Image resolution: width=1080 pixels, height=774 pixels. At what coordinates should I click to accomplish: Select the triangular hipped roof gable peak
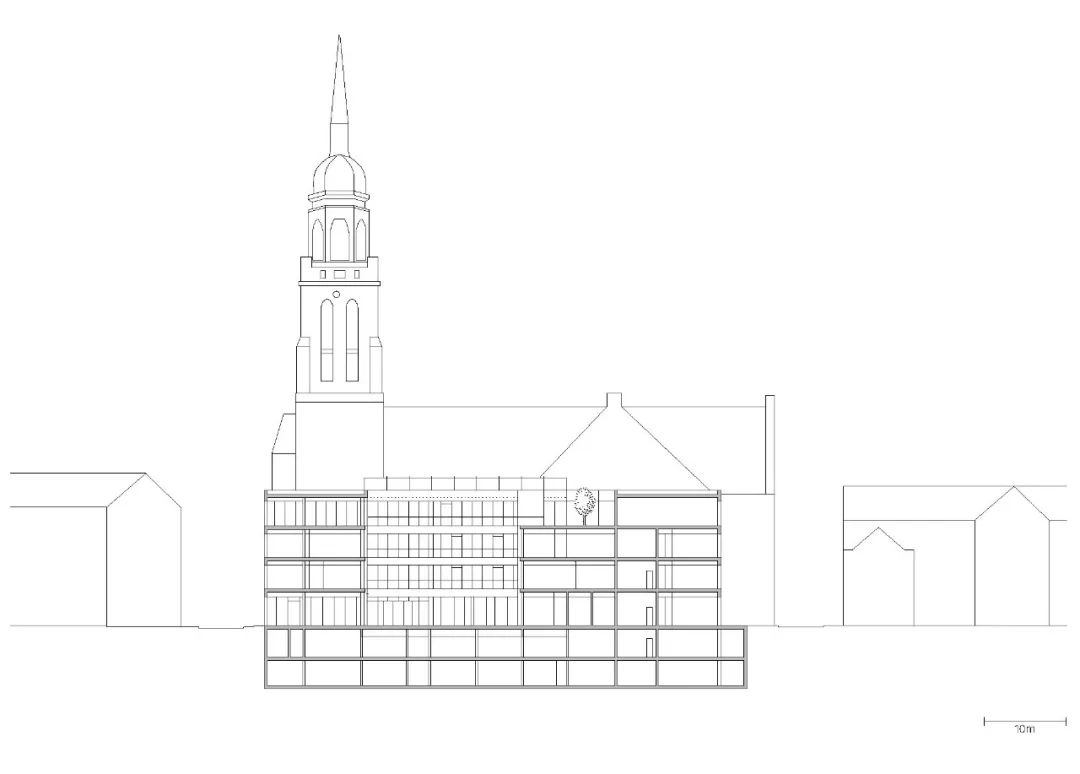pyautogui.click(x=613, y=402)
